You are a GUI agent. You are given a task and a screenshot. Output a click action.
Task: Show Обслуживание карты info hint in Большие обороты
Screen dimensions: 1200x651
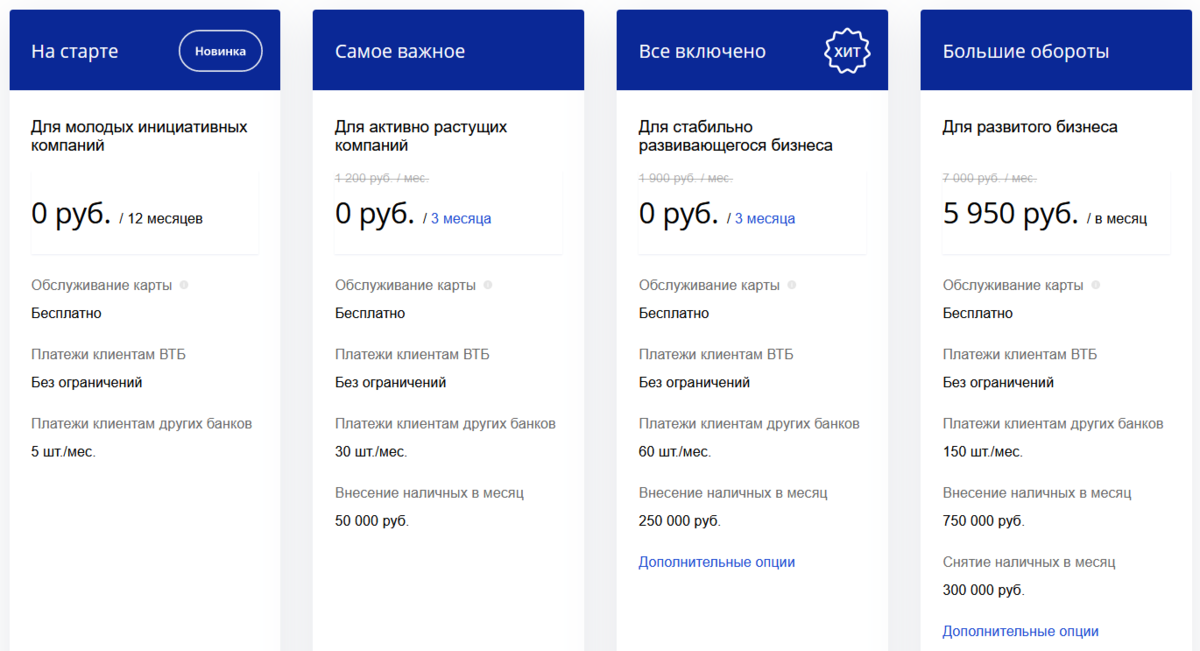1096,285
